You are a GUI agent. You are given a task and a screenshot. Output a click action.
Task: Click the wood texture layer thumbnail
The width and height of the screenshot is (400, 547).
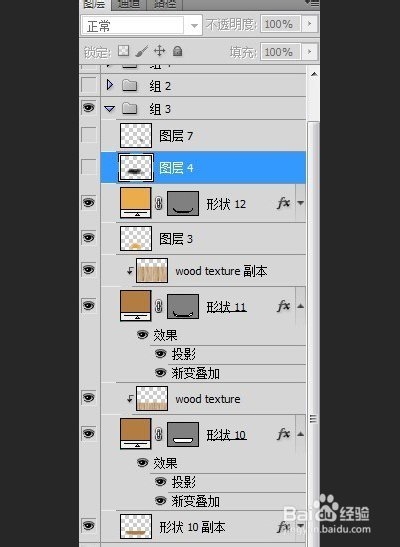(x=152, y=398)
